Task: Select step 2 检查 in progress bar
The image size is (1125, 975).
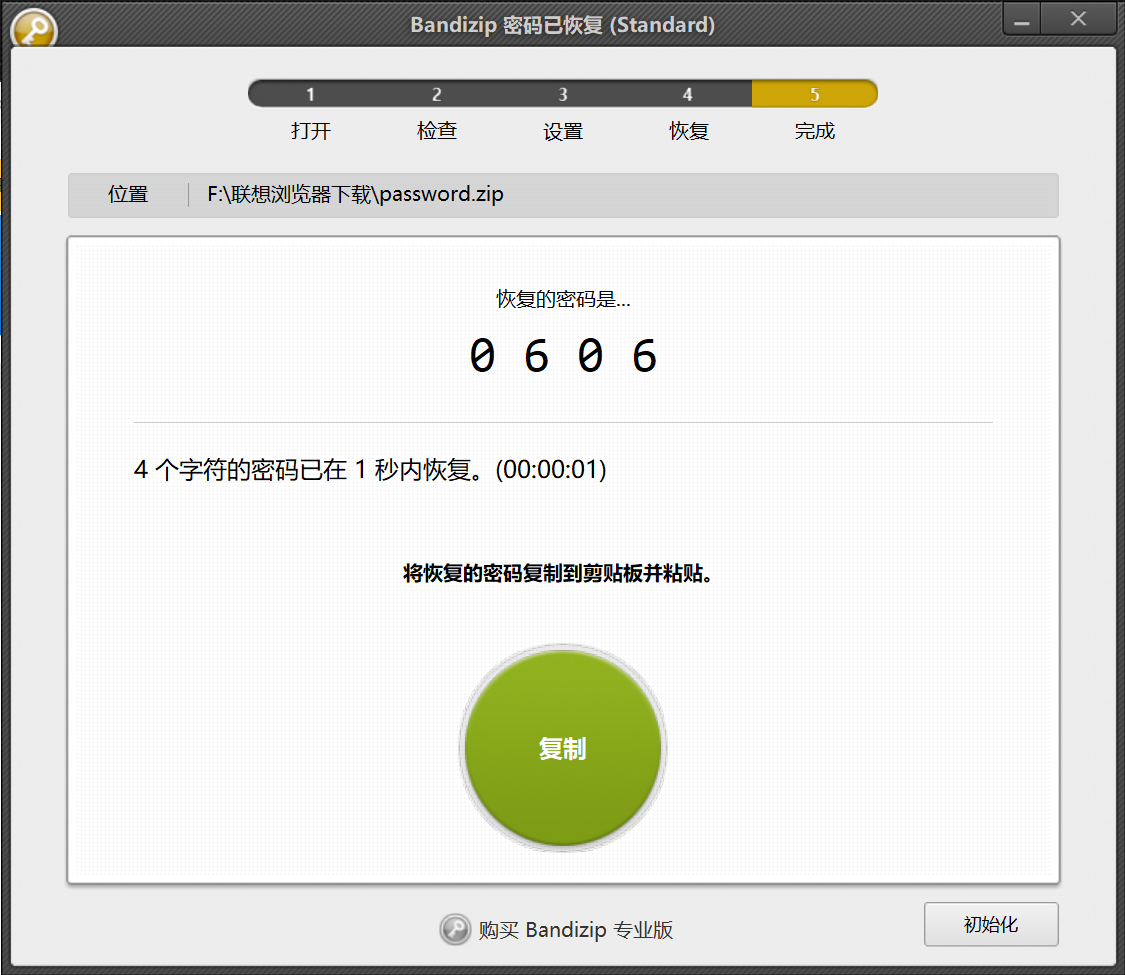Action: (x=436, y=94)
